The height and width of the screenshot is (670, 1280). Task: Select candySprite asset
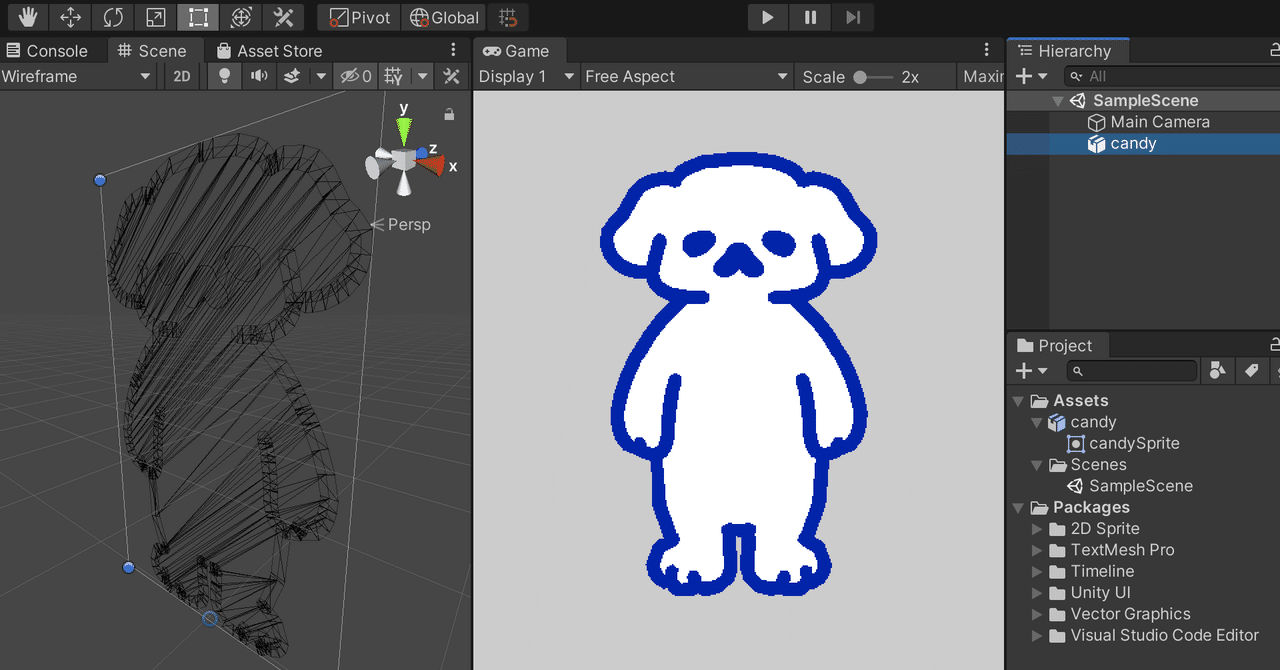click(x=1123, y=443)
